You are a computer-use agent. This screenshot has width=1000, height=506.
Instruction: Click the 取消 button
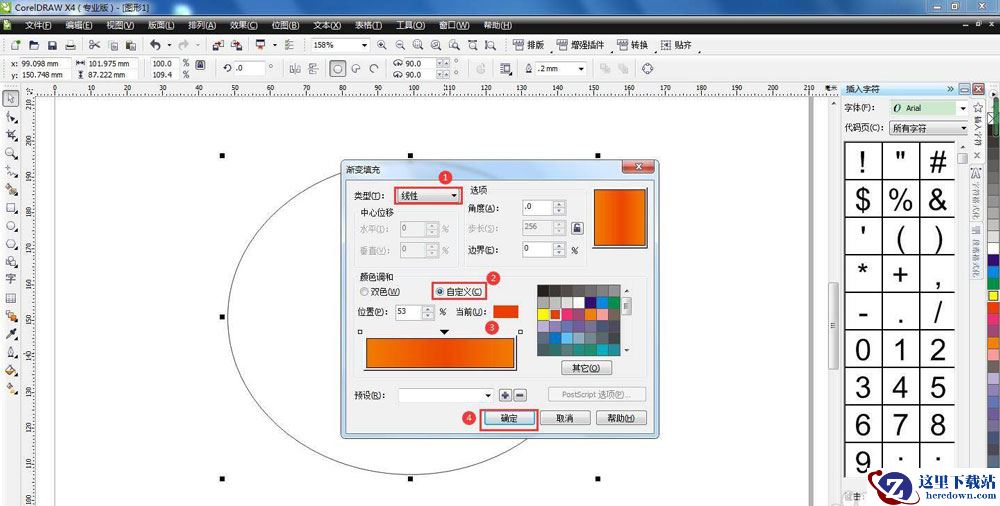pyautogui.click(x=564, y=418)
